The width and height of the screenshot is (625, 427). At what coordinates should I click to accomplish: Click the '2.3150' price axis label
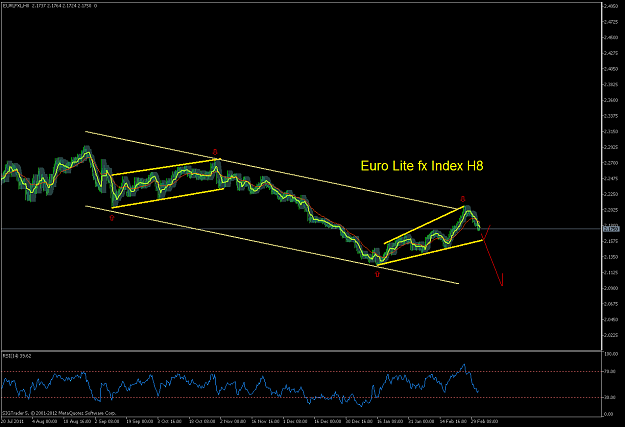point(611,131)
